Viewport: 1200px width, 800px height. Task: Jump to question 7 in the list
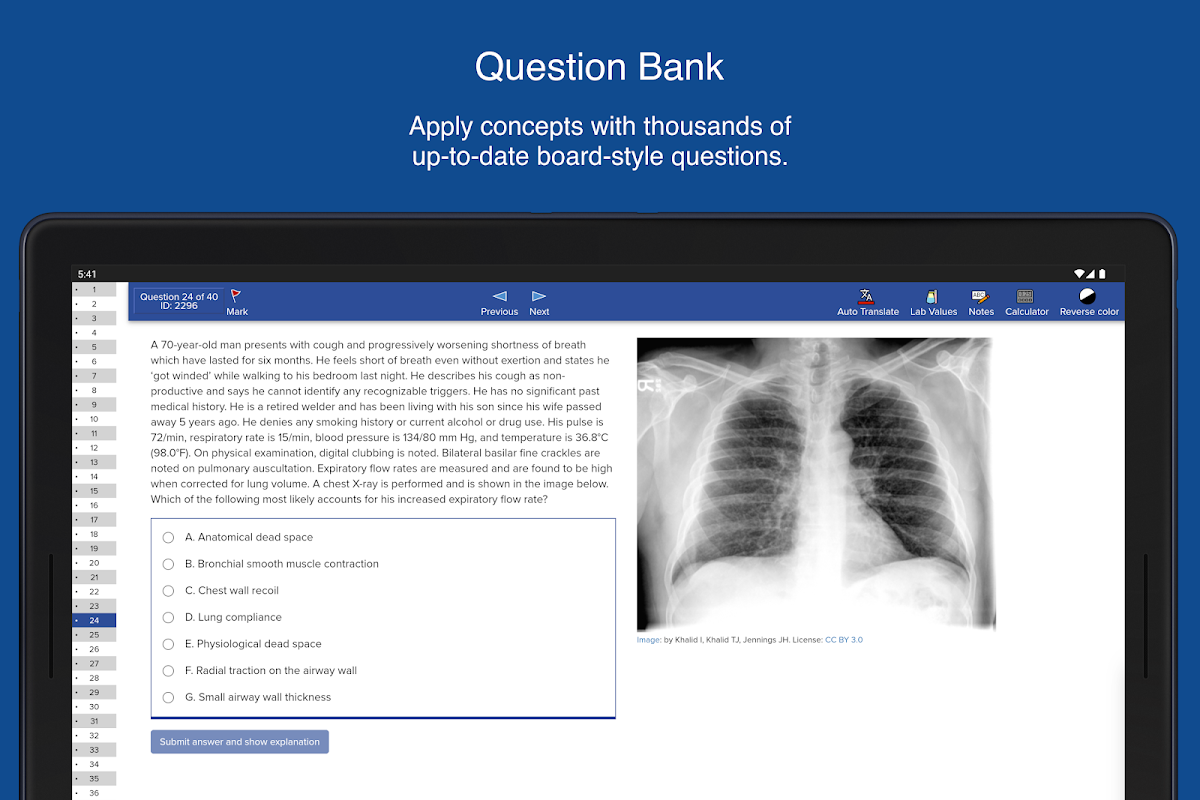(x=94, y=376)
